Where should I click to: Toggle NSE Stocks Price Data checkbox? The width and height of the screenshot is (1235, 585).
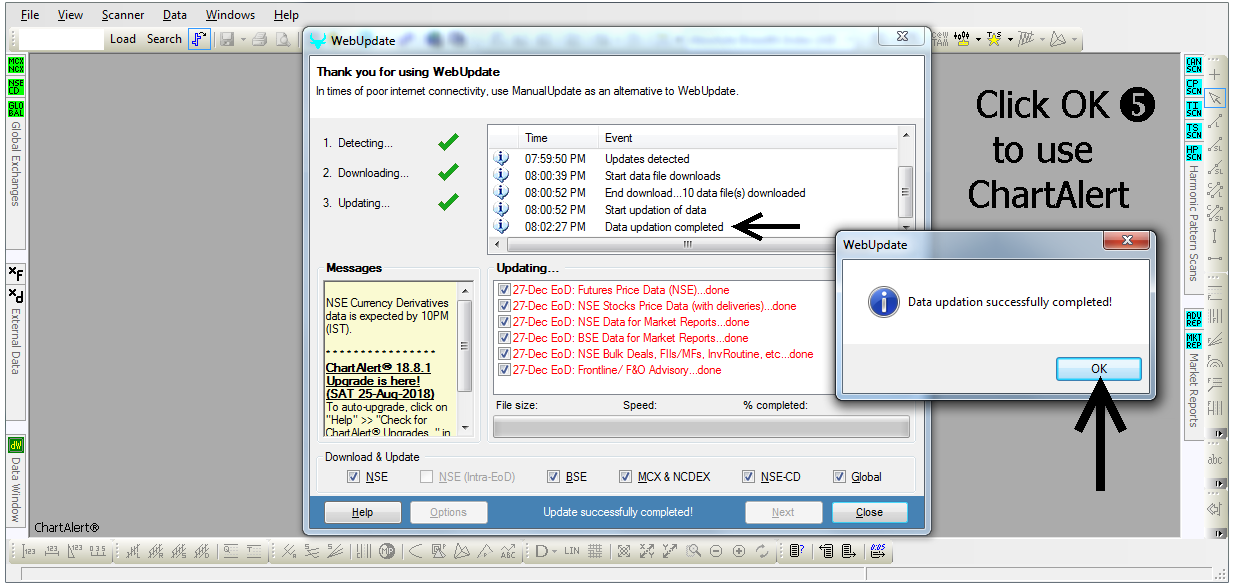click(x=504, y=306)
